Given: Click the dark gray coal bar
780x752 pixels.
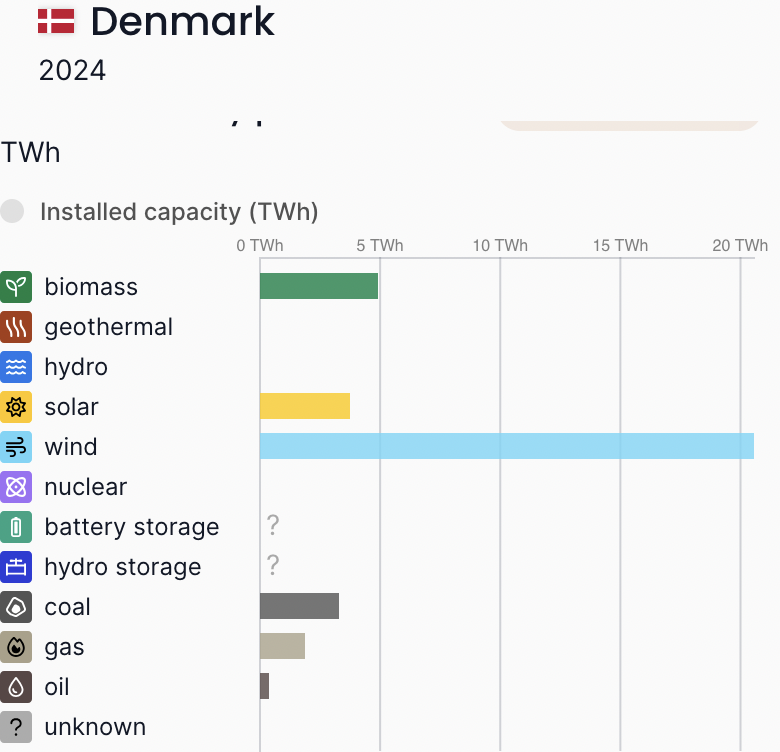Looking at the screenshot, I should [x=299, y=606].
